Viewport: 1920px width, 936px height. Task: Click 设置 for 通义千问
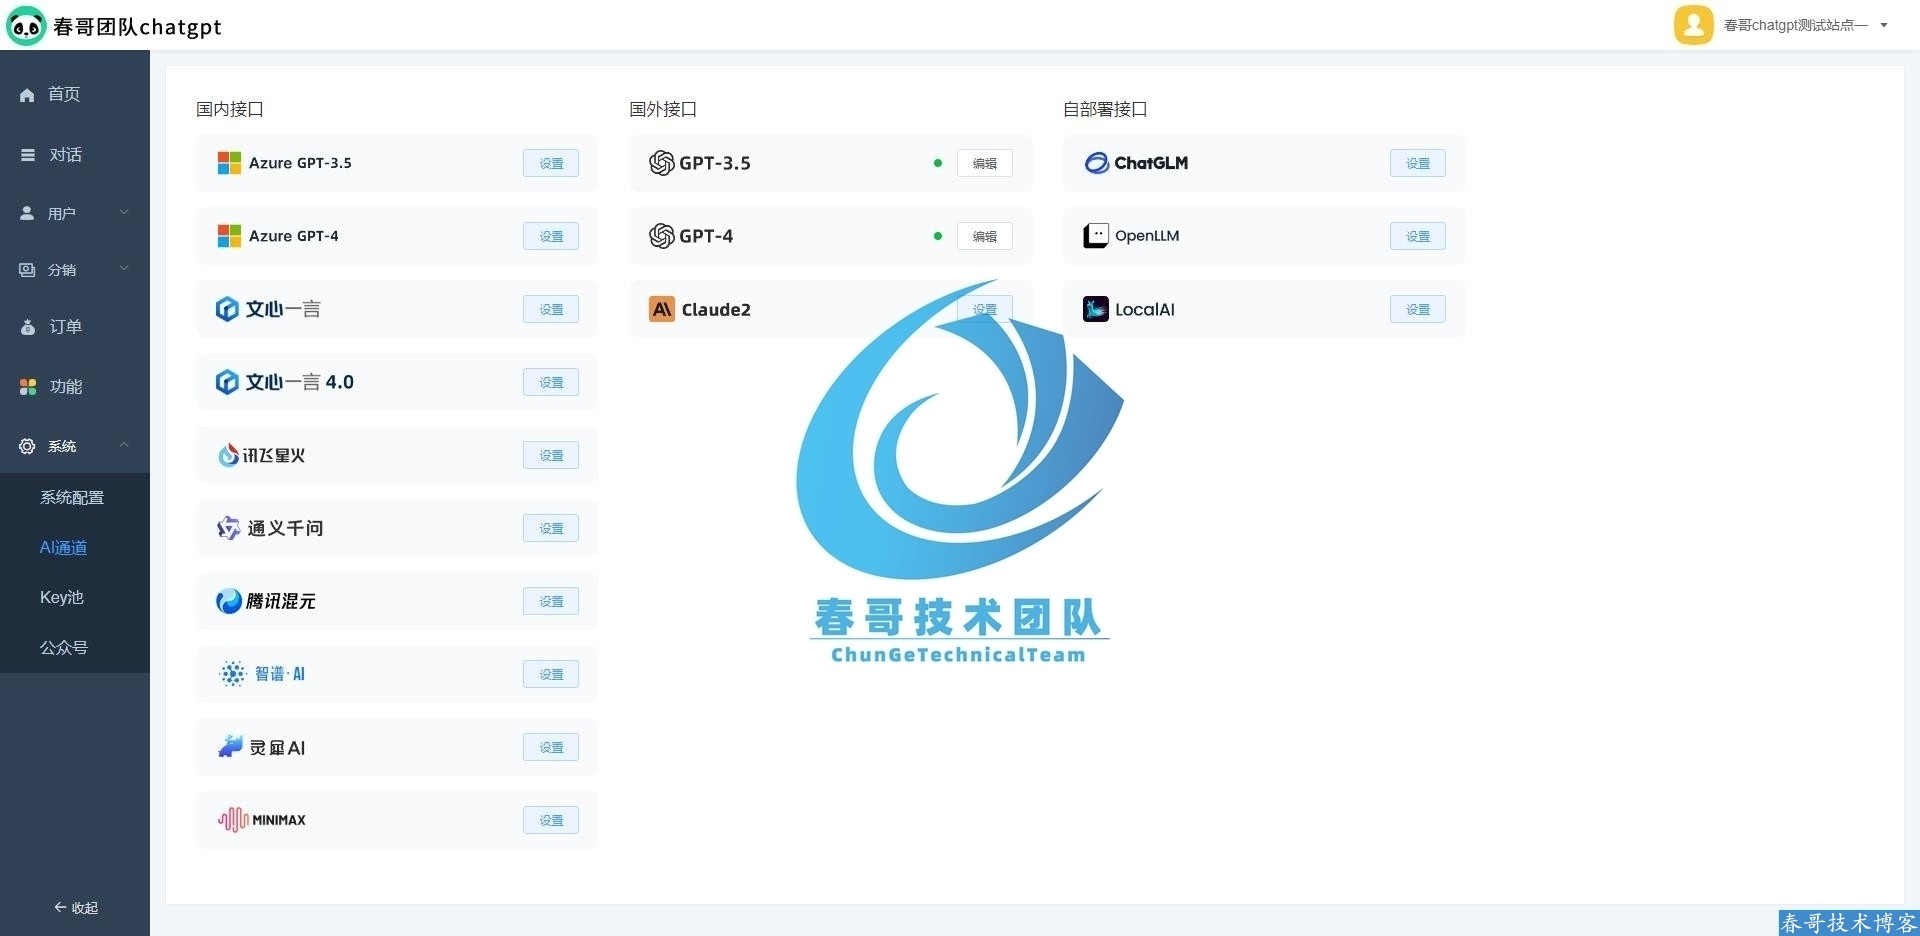point(551,528)
